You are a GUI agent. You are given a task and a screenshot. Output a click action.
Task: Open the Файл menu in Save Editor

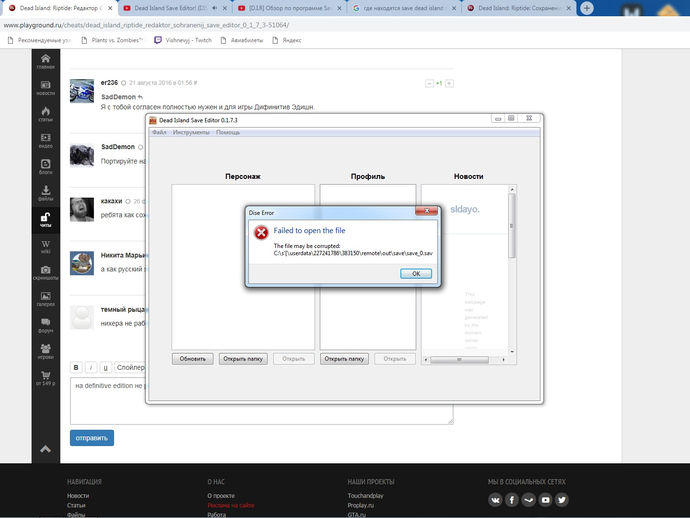pyautogui.click(x=159, y=132)
